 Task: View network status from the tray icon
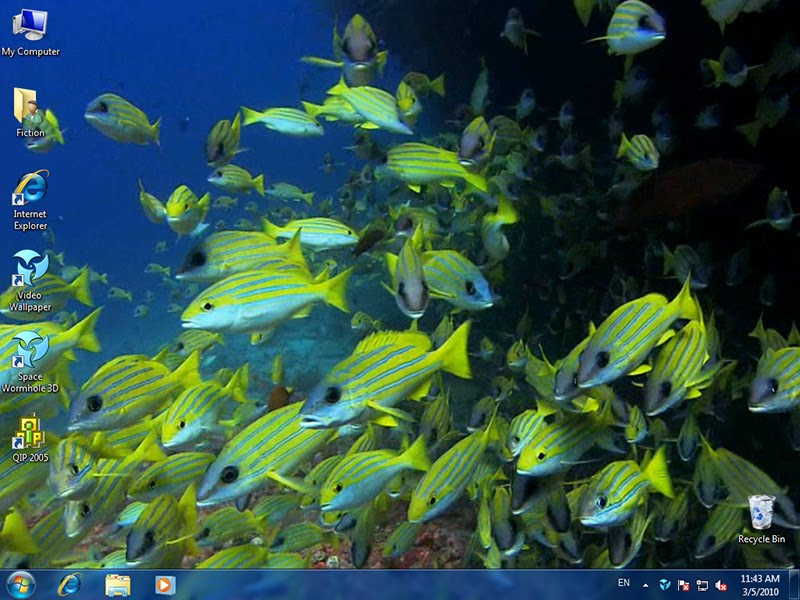coord(704,584)
